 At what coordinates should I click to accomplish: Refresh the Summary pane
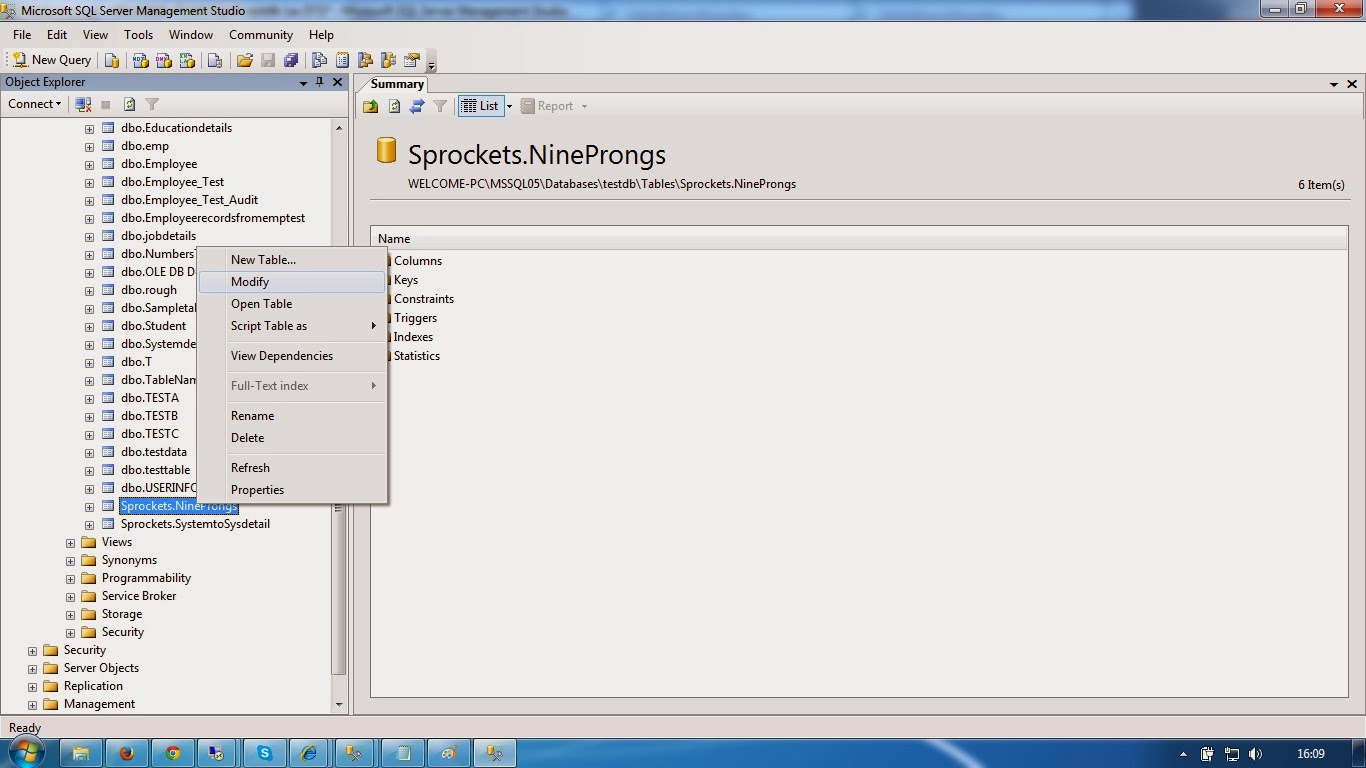(x=394, y=106)
